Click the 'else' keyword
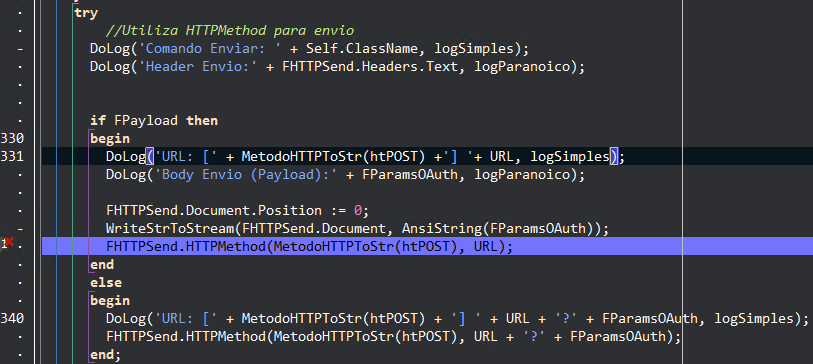This screenshot has height=364, width=813. pyautogui.click(x=106, y=283)
